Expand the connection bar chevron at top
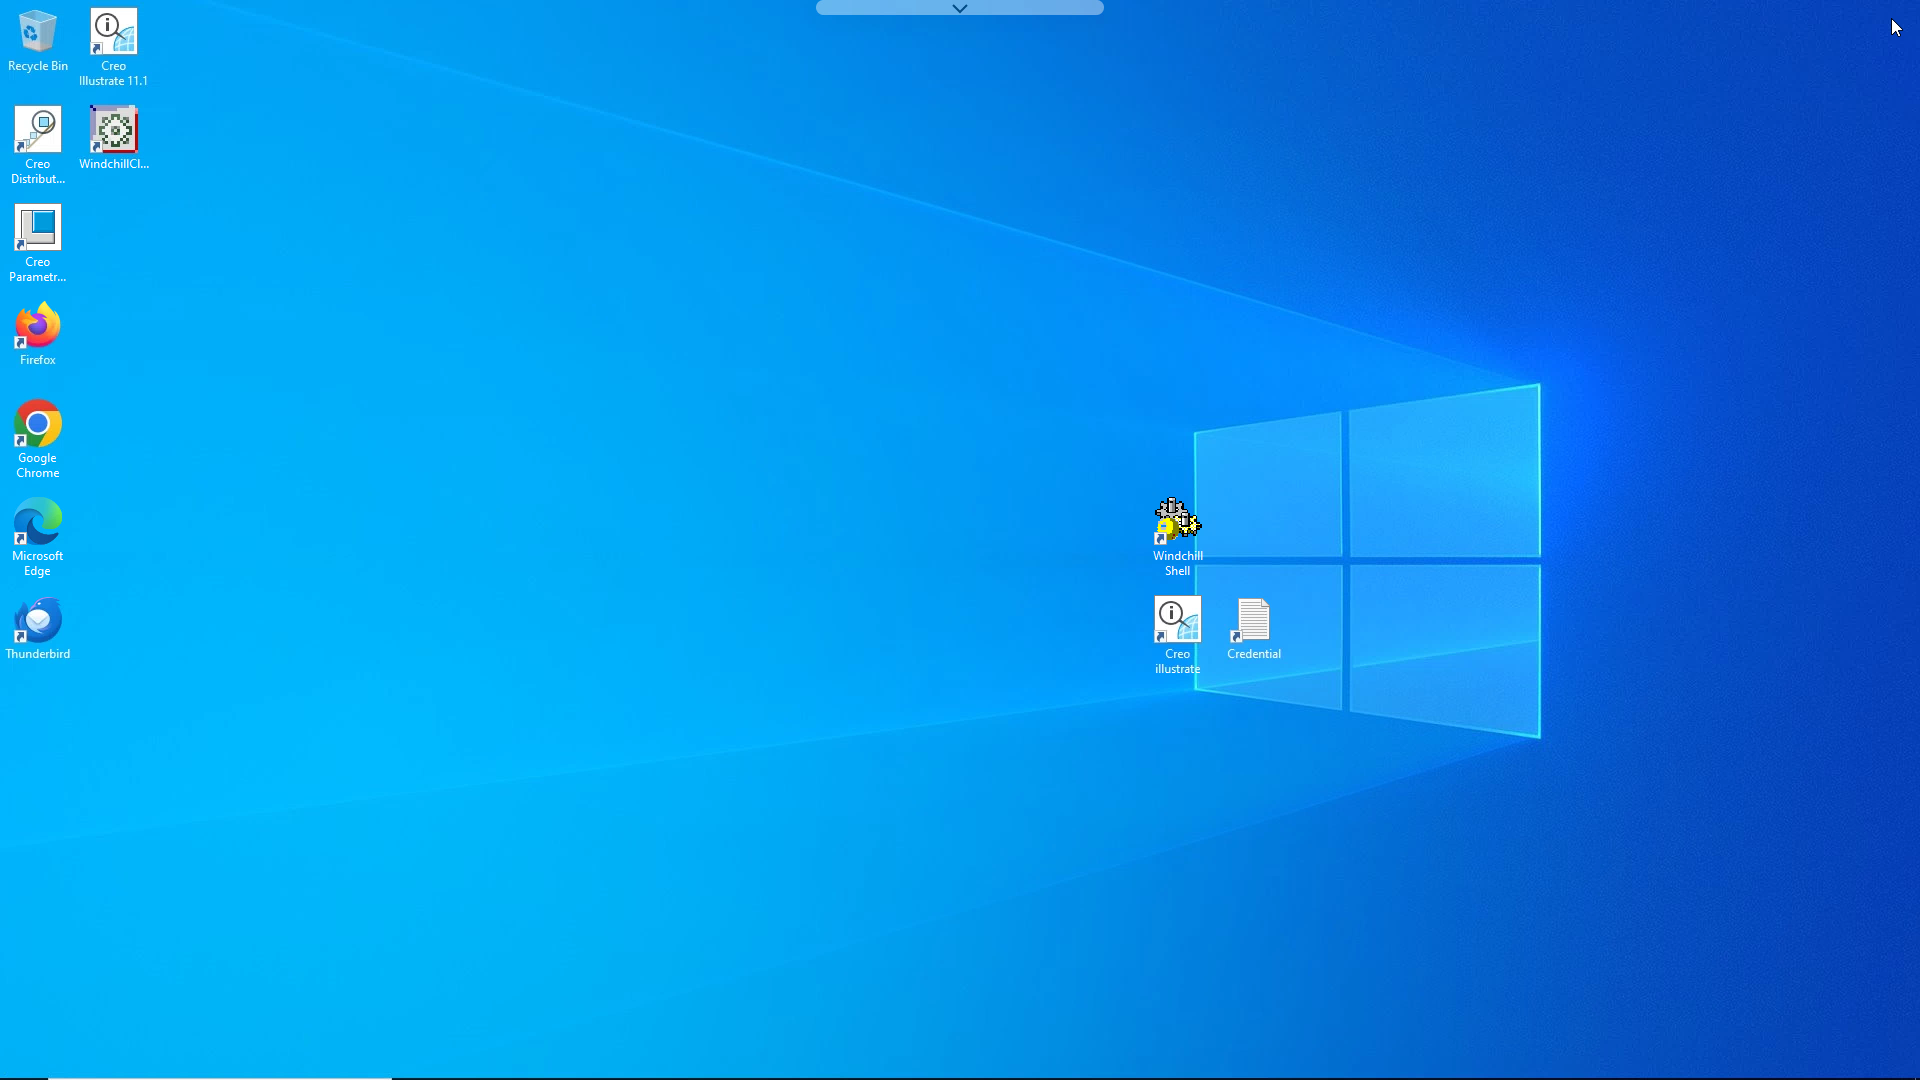 pyautogui.click(x=959, y=8)
